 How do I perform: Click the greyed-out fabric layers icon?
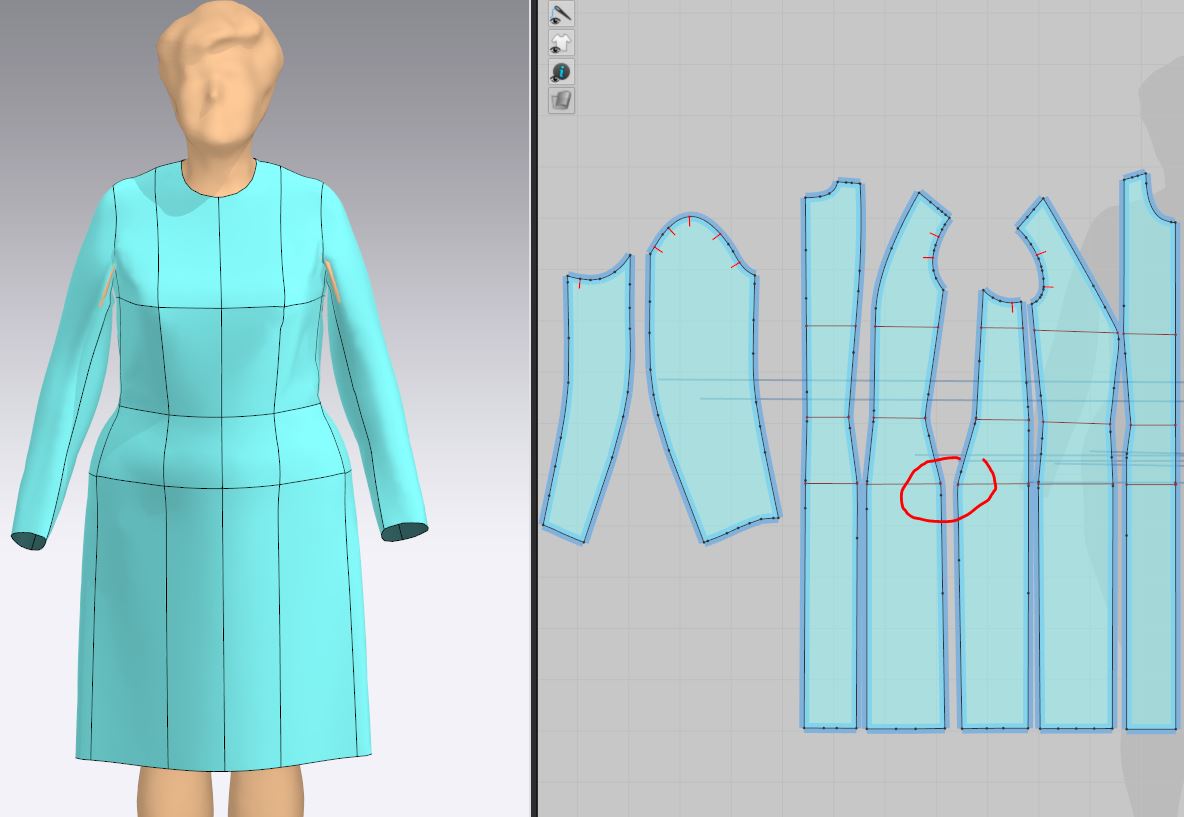pos(561,100)
